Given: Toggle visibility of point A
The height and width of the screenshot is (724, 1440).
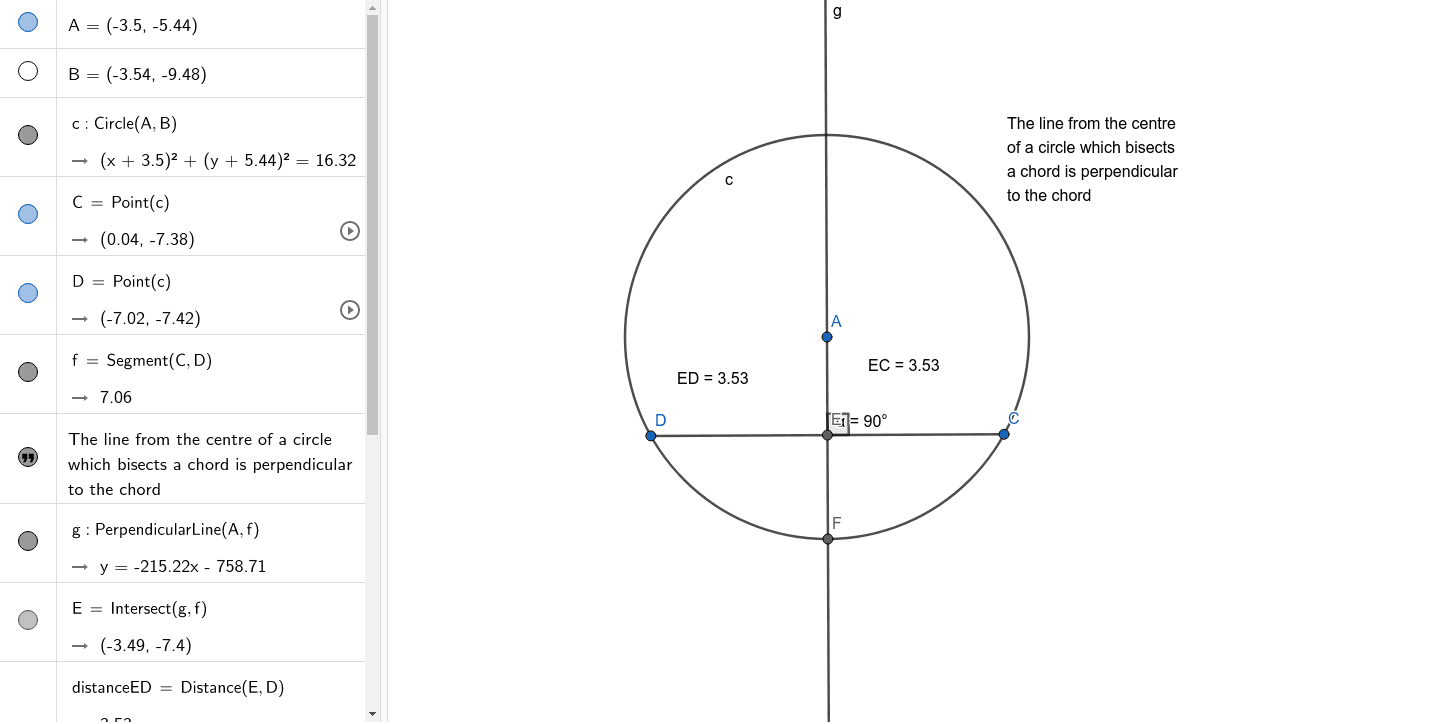Looking at the screenshot, I should point(28,22).
